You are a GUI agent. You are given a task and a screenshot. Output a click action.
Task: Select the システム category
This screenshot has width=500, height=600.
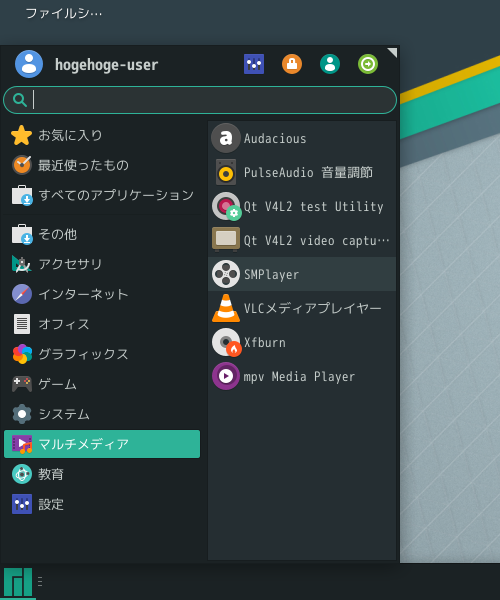tap(102, 414)
